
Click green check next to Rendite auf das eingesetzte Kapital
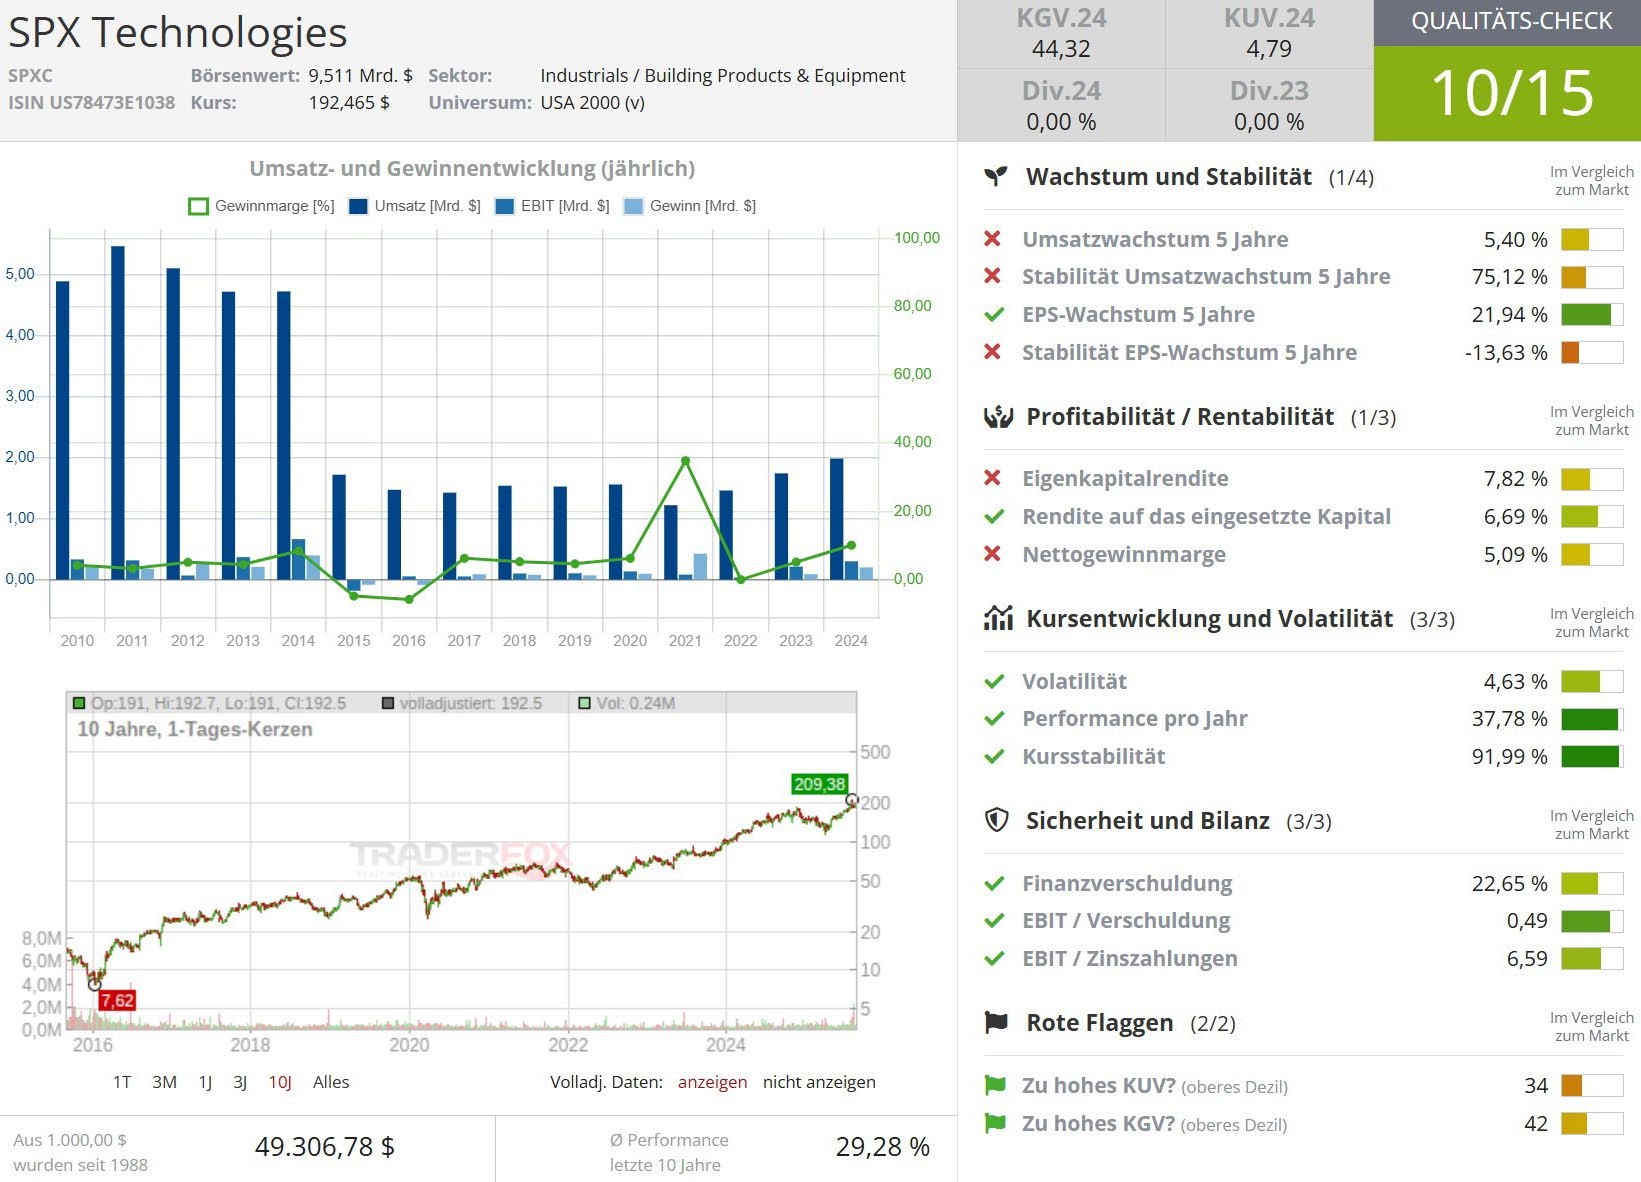pos(994,516)
